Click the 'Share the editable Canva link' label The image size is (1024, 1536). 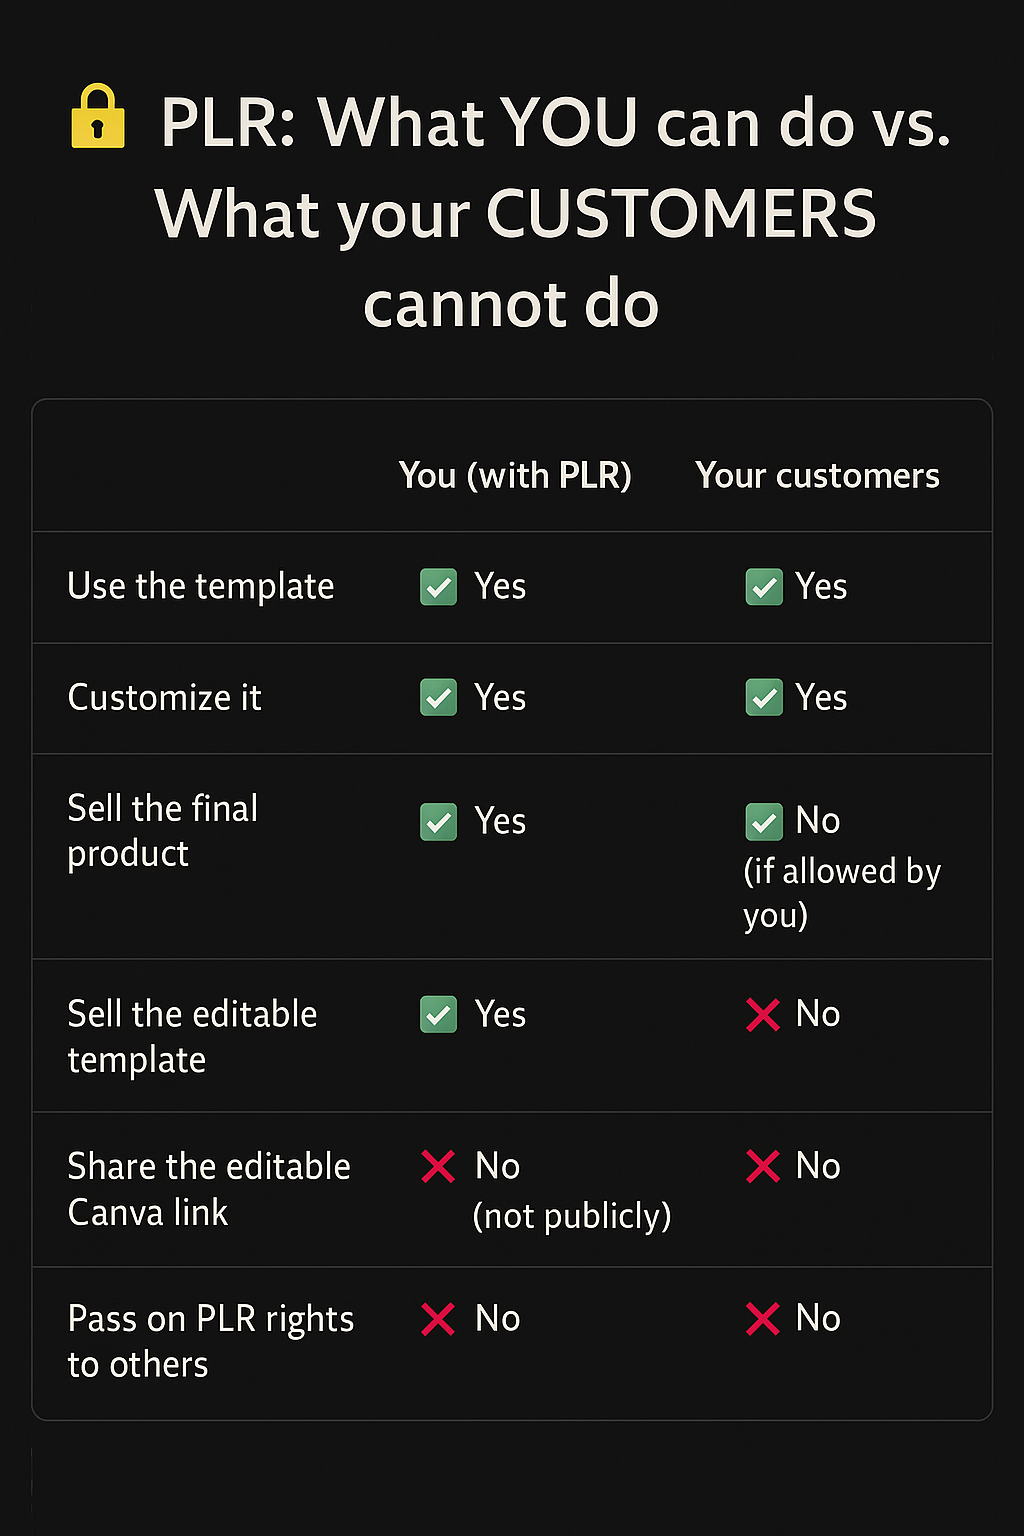[209, 1189]
